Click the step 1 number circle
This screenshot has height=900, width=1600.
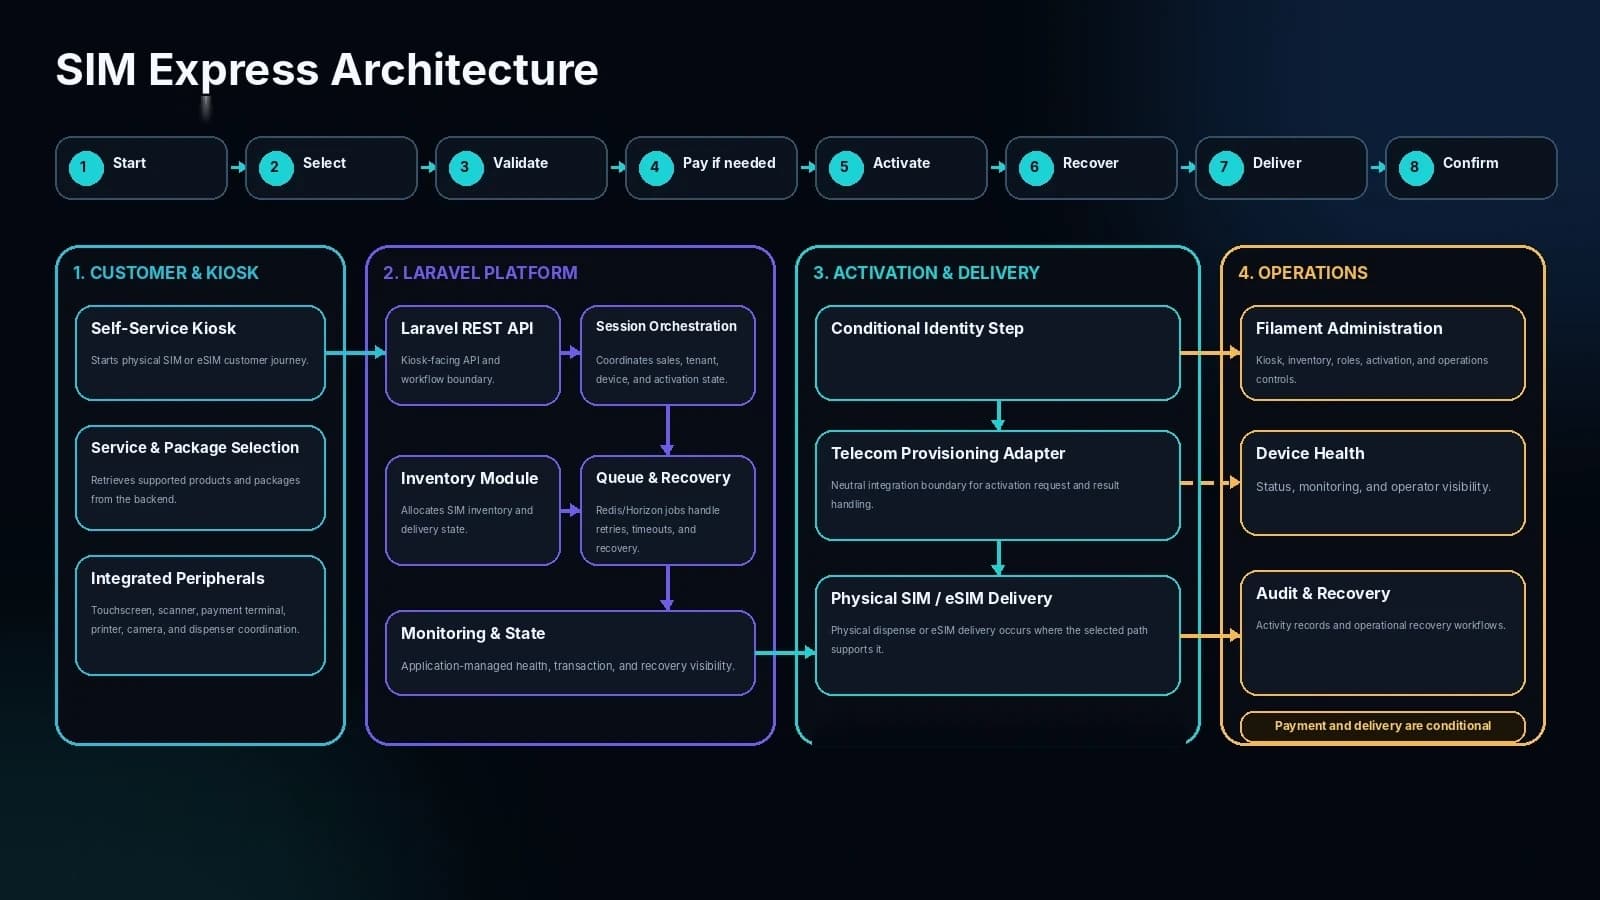(x=85, y=167)
